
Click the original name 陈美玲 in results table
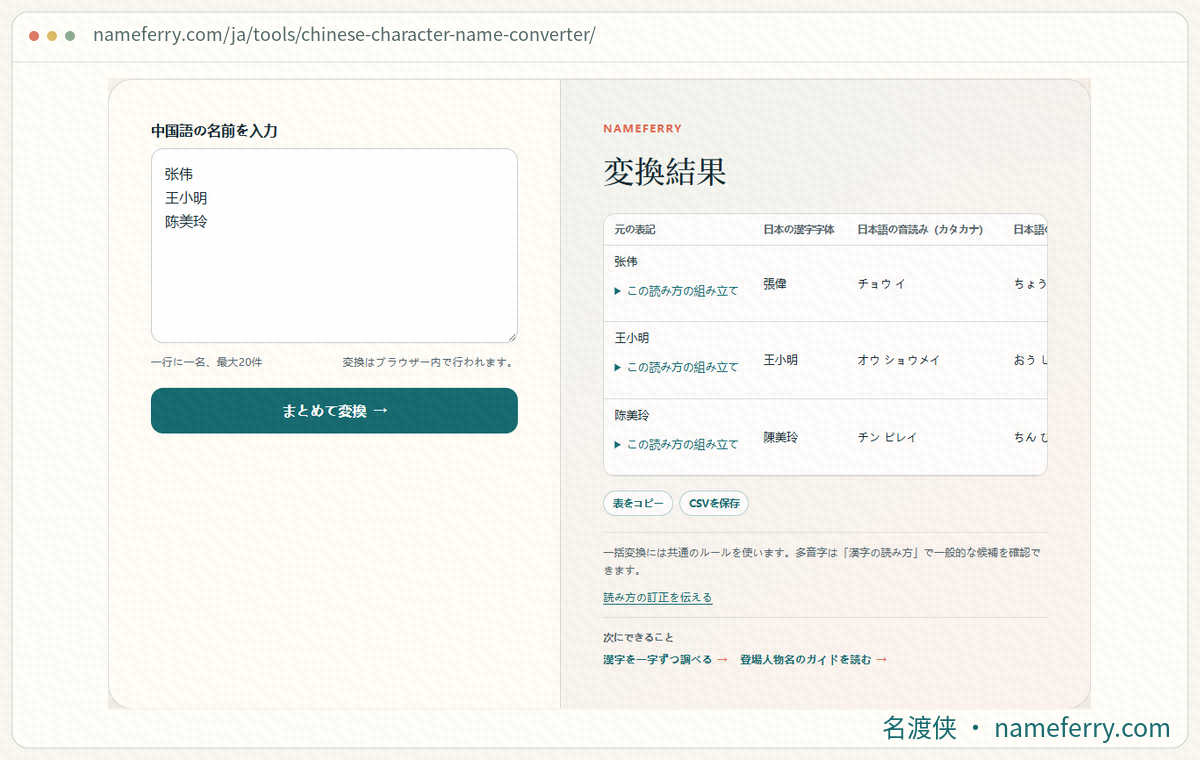pos(632,415)
